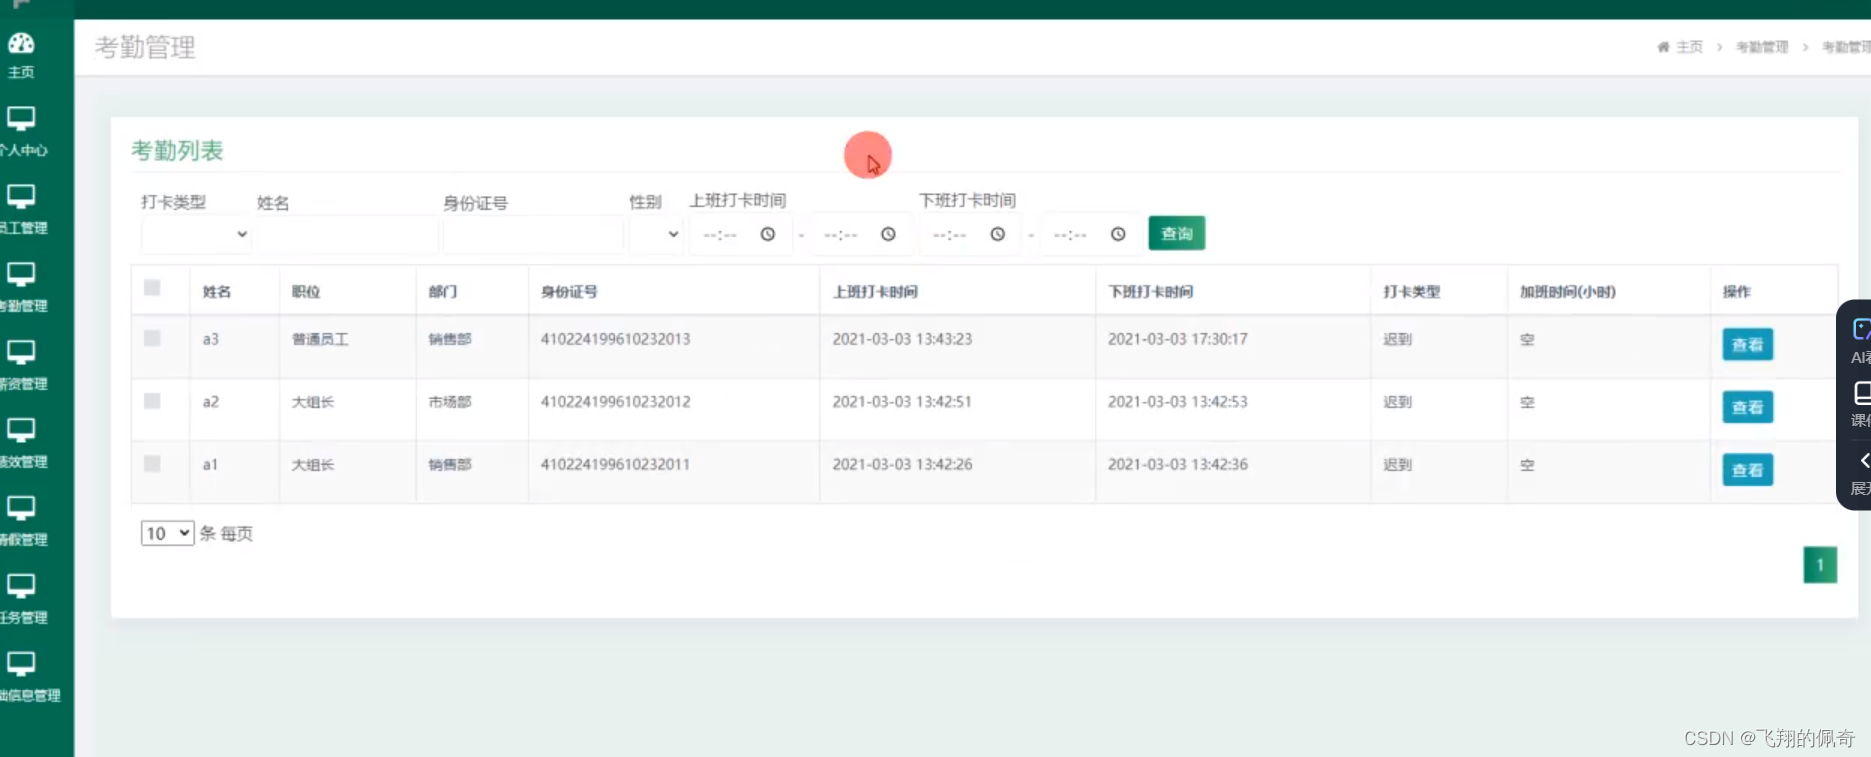Click clock-out time 2021-03-03 17:30:17
Image resolution: width=1871 pixels, height=757 pixels.
[1177, 339]
